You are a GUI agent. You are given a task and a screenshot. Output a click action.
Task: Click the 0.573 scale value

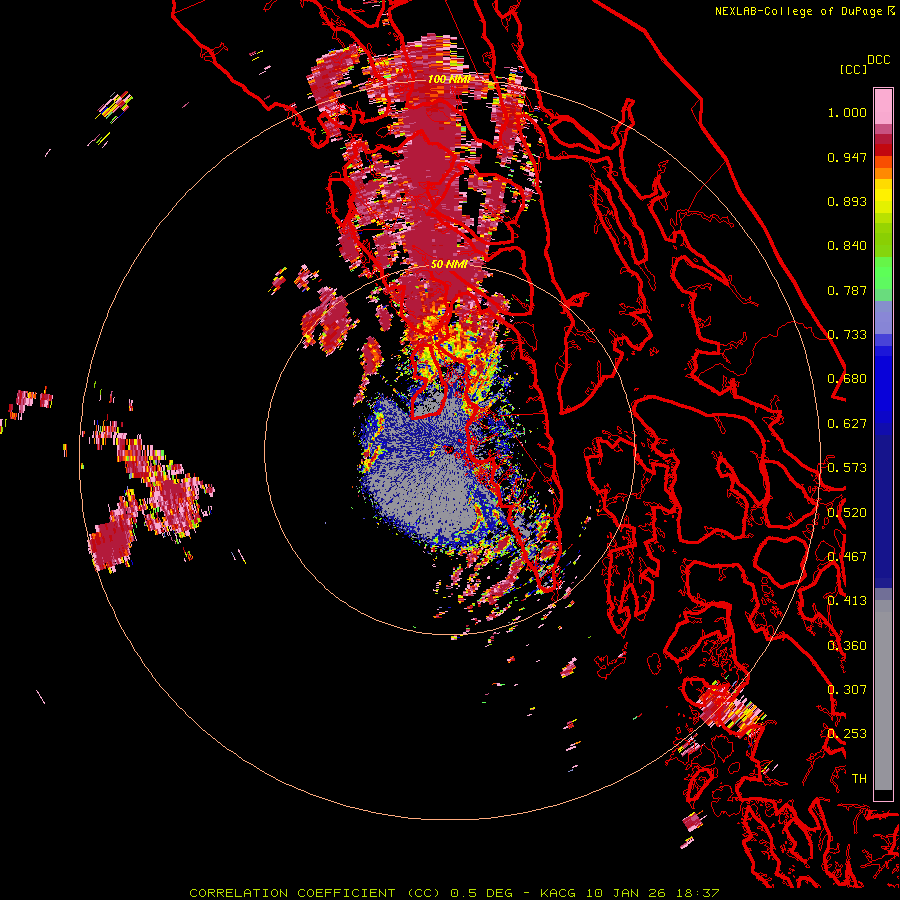(x=847, y=468)
